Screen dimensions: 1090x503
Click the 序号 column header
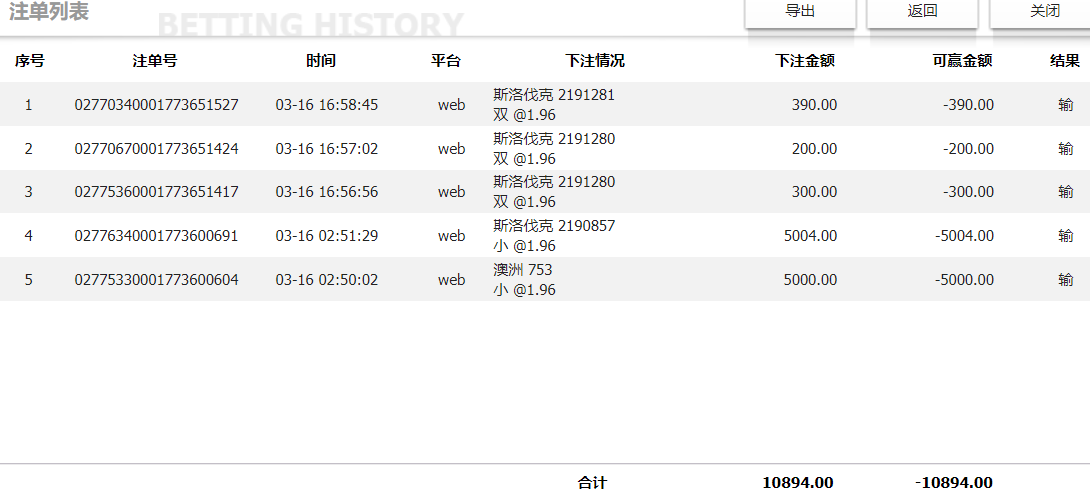pyautogui.click(x=29, y=61)
